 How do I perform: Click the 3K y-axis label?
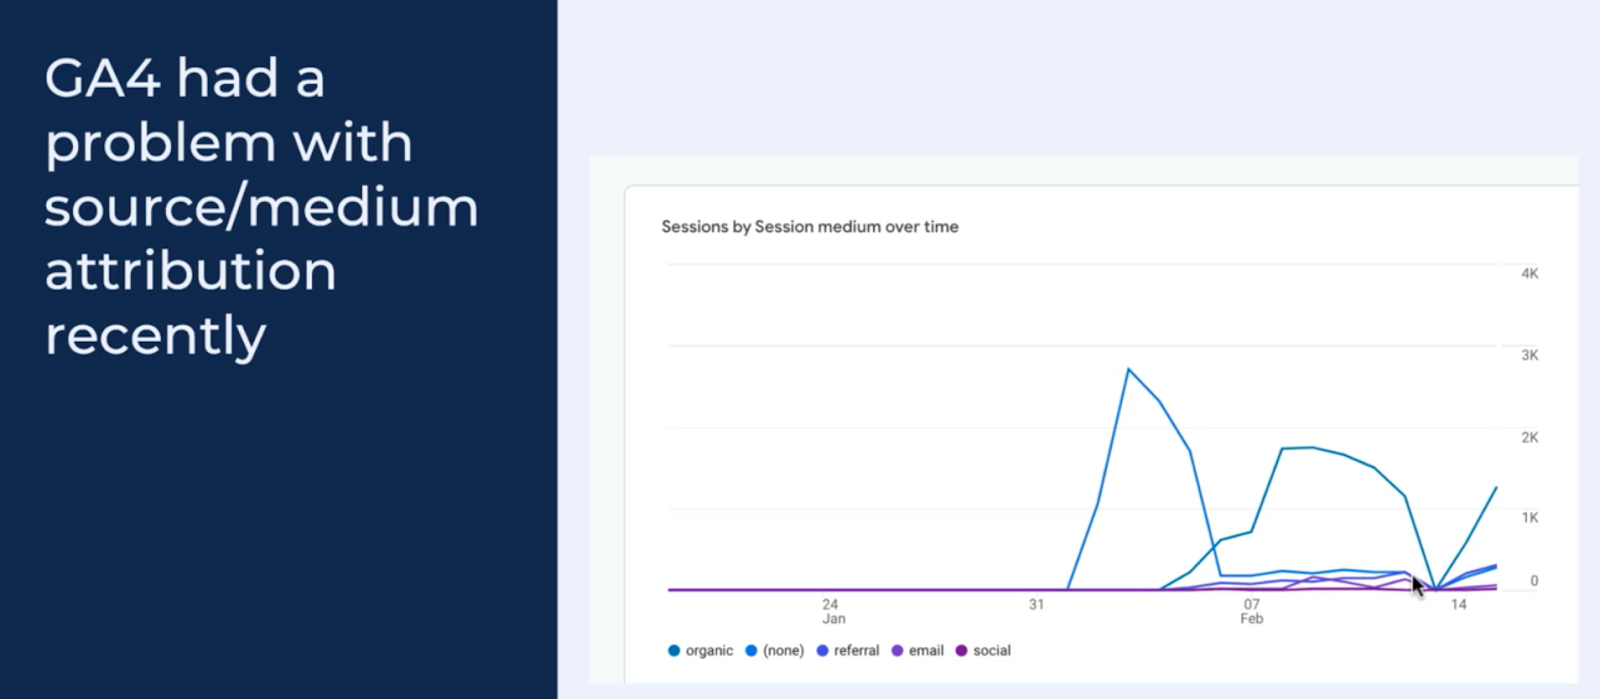tap(1530, 355)
